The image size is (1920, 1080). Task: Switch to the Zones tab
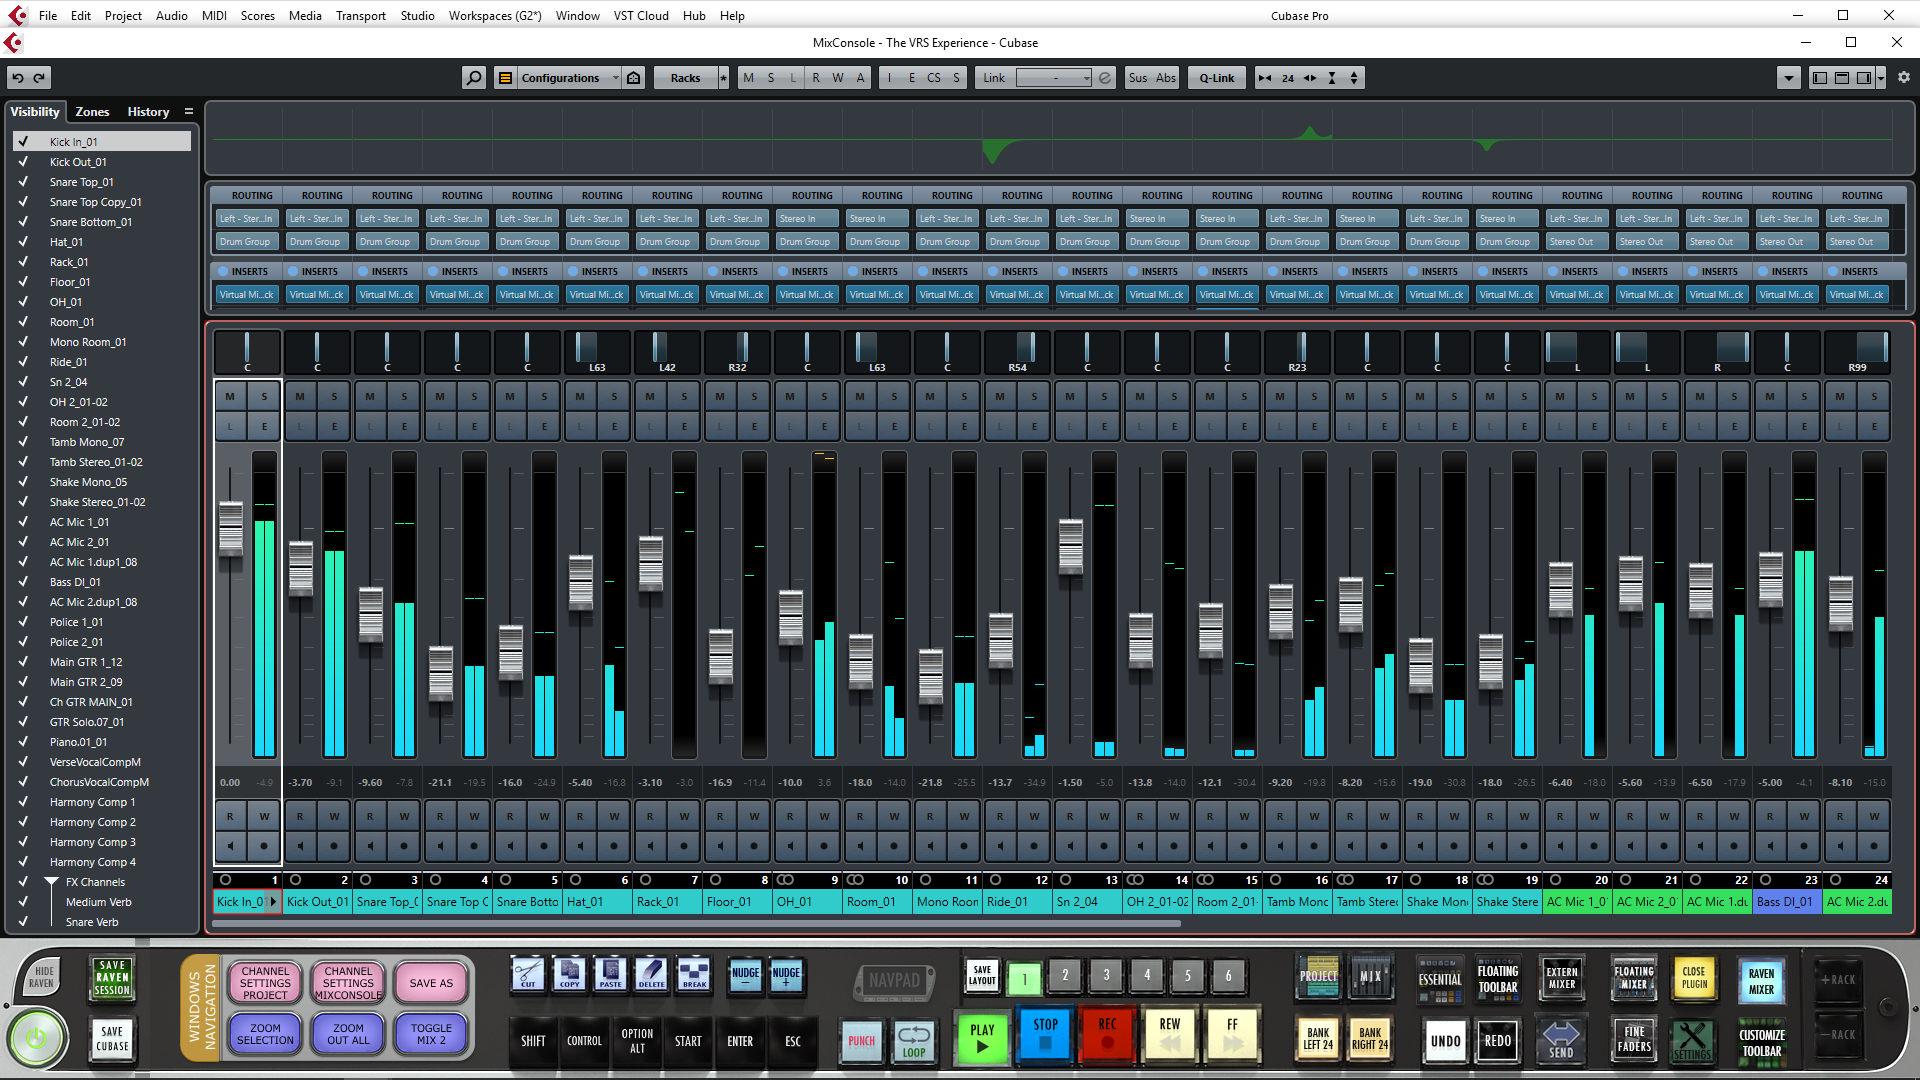pyautogui.click(x=92, y=112)
